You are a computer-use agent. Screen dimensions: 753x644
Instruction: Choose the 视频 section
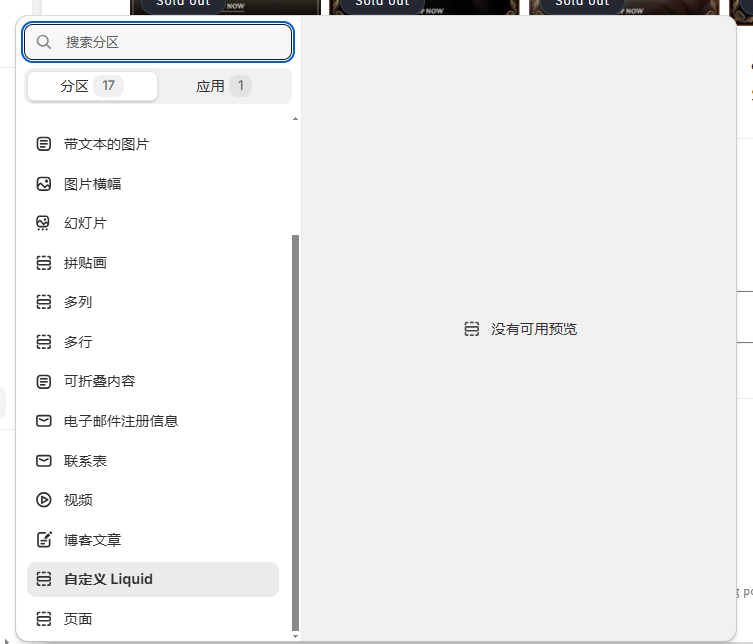point(153,500)
